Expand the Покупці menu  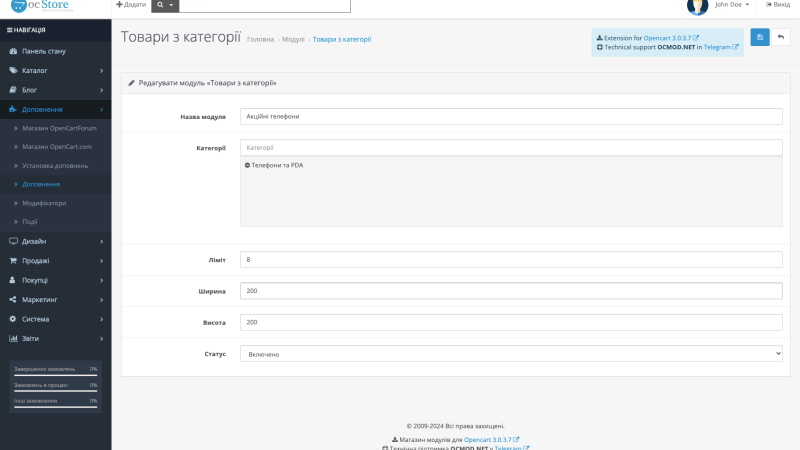pos(56,280)
